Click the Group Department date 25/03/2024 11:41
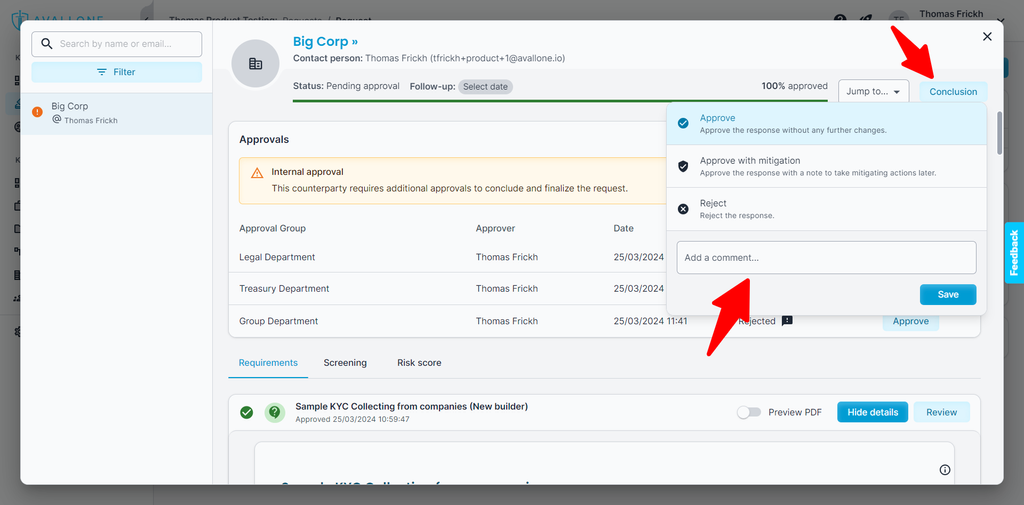The image size is (1024, 505). pos(650,321)
